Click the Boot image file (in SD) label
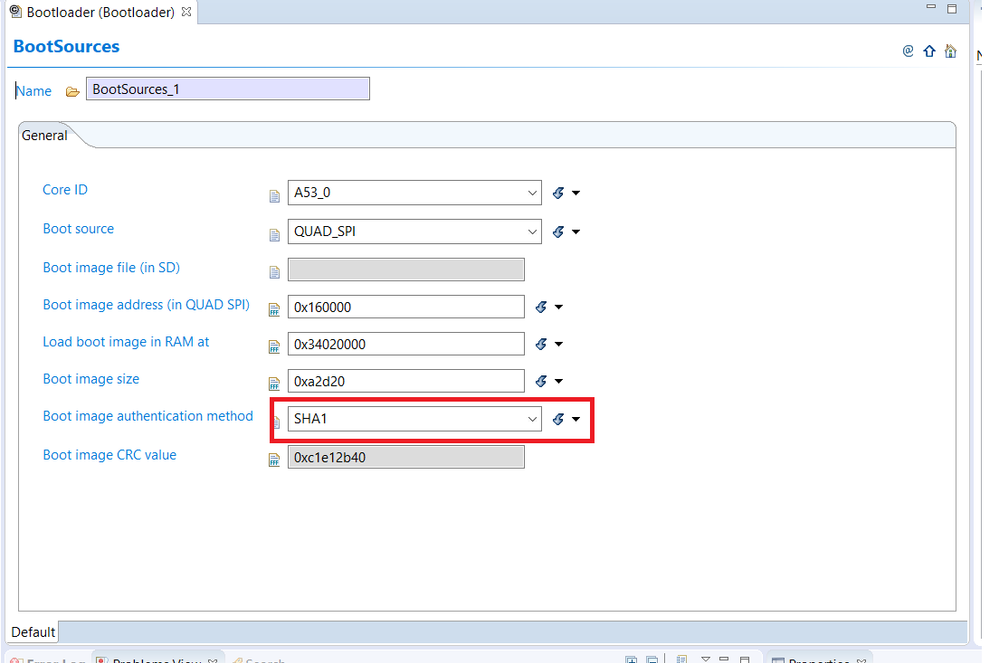 click(111, 267)
